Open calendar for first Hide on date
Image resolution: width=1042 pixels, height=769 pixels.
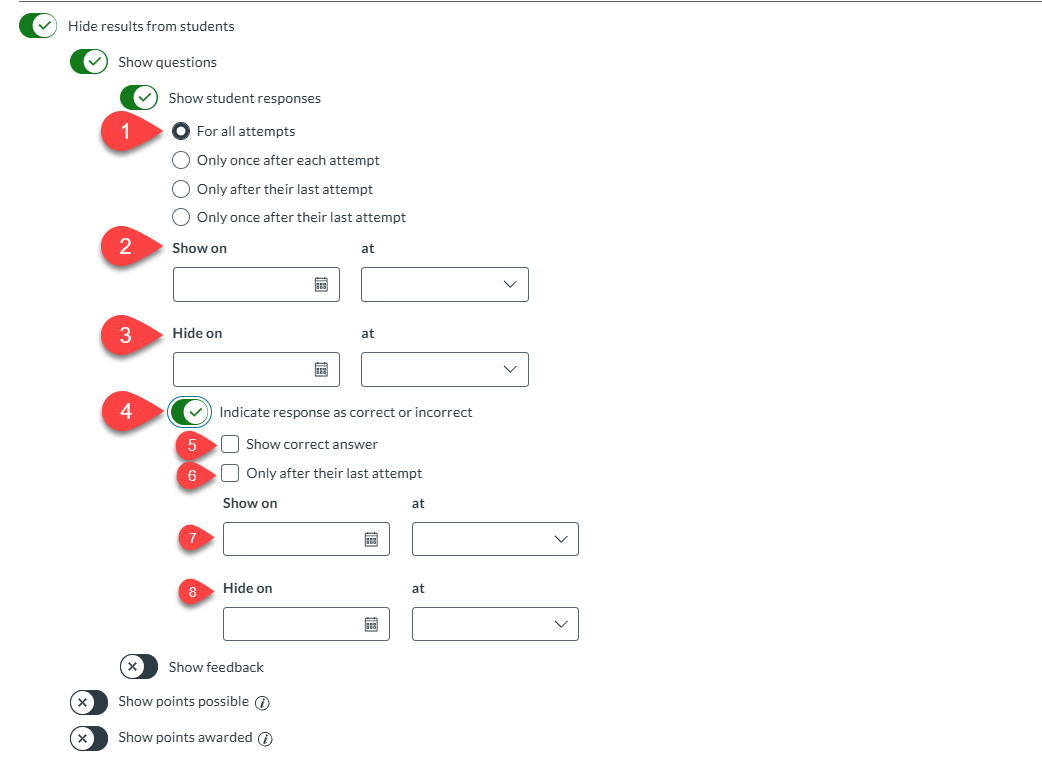(321, 370)
